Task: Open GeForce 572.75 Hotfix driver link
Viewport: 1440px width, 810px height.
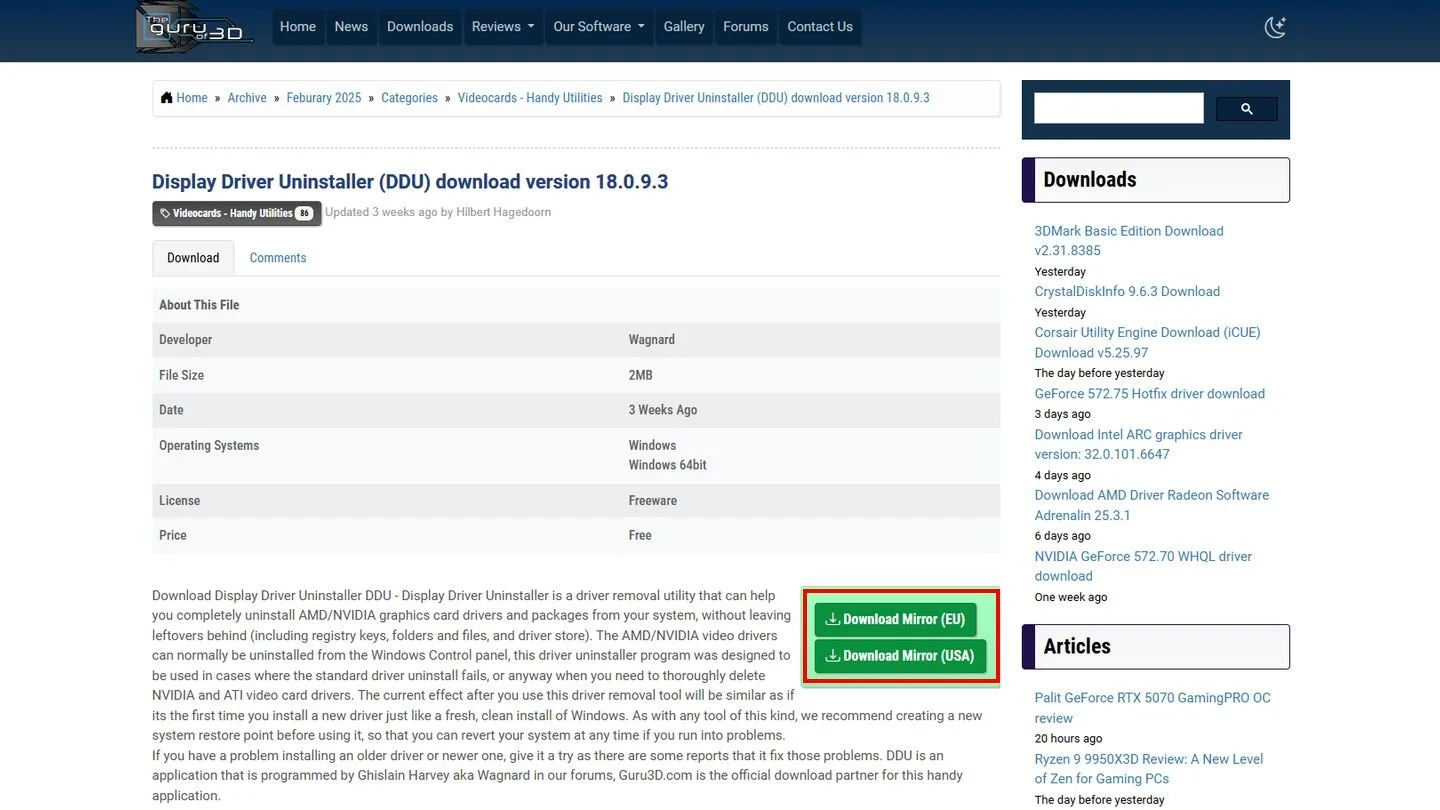Action: coord(1150,394)
